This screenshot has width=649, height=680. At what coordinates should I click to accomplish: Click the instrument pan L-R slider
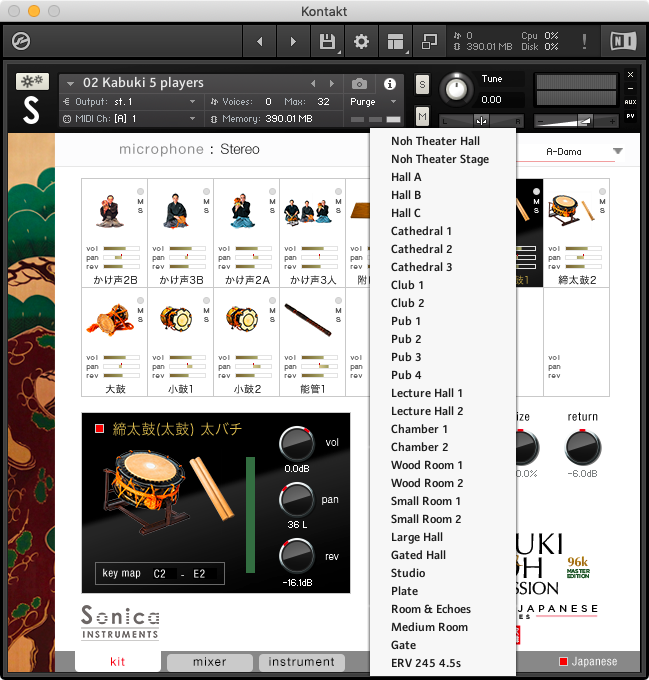coord(481,121)
